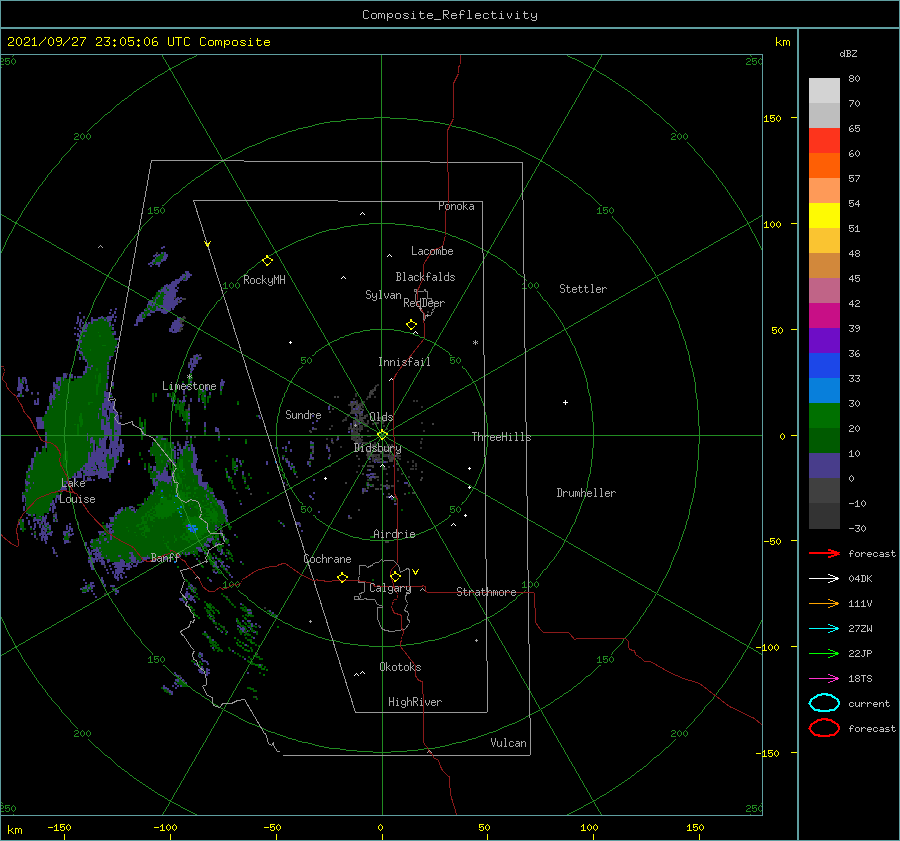Select the bright green 30–20 dBZ swatch
The height and width of the screenshot is (841, 900).
(824, 416)
